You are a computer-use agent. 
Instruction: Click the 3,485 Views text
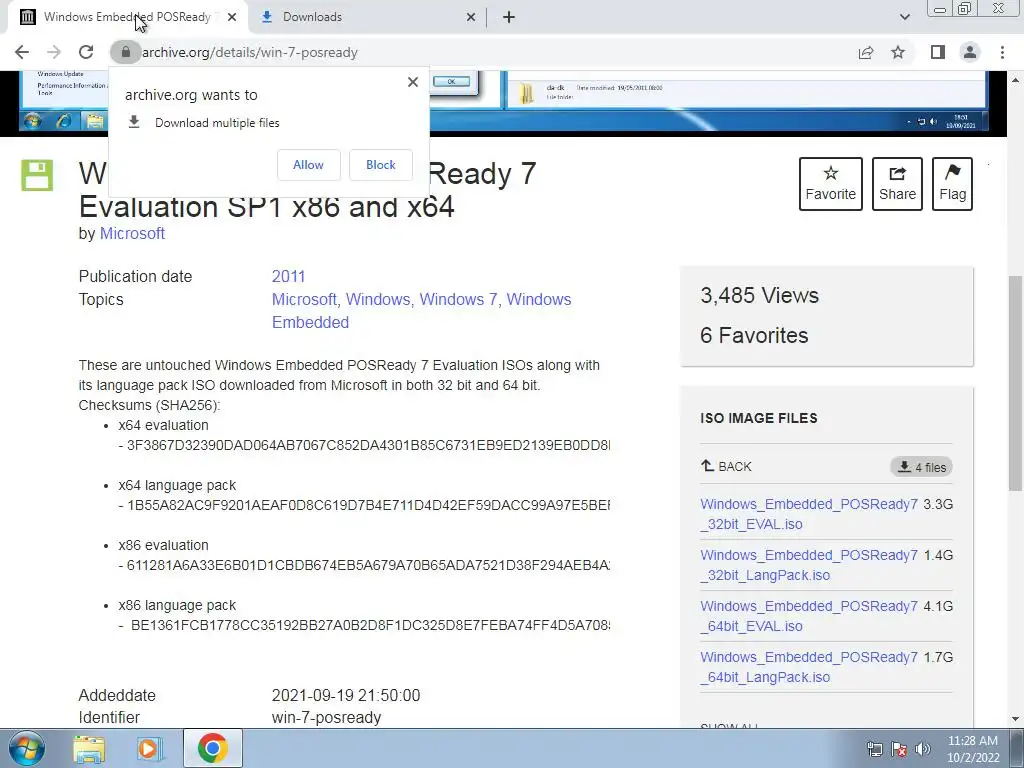coord(760,295)
